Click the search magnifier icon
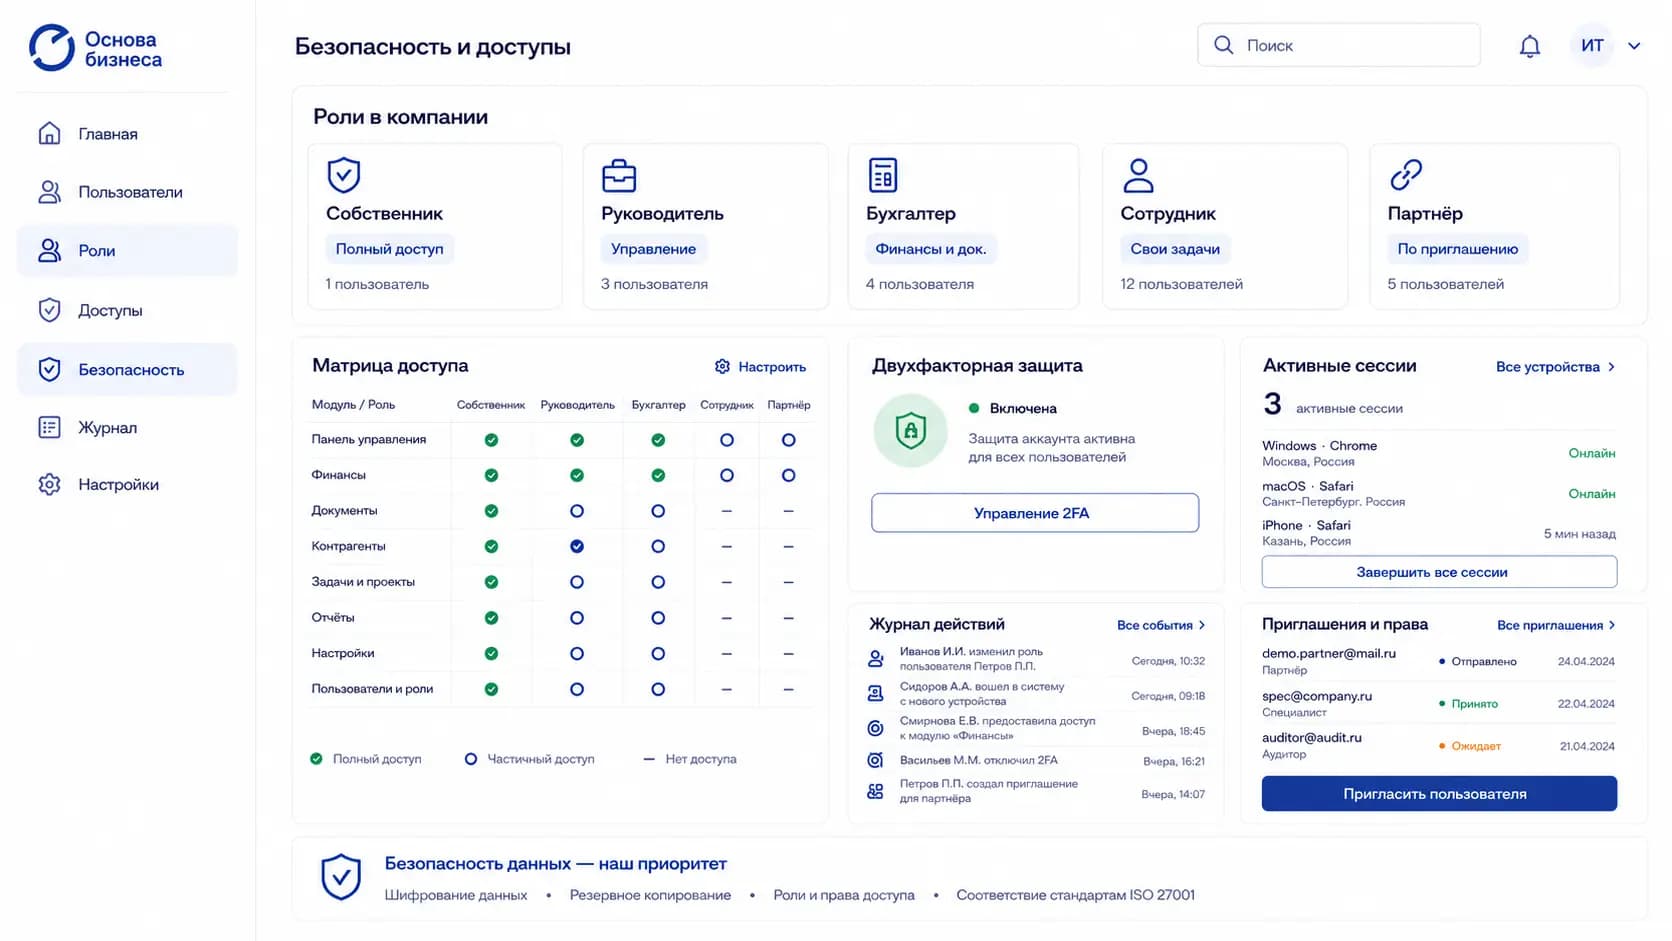The width and height of the screenshot is (1672, 941). pyautogui.click(x=1223, y=45)
